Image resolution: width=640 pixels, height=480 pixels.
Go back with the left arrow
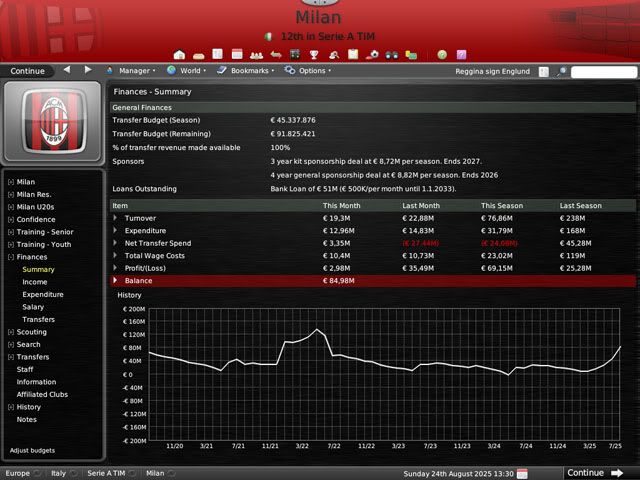pyautogui.click(x=67, y=70)
